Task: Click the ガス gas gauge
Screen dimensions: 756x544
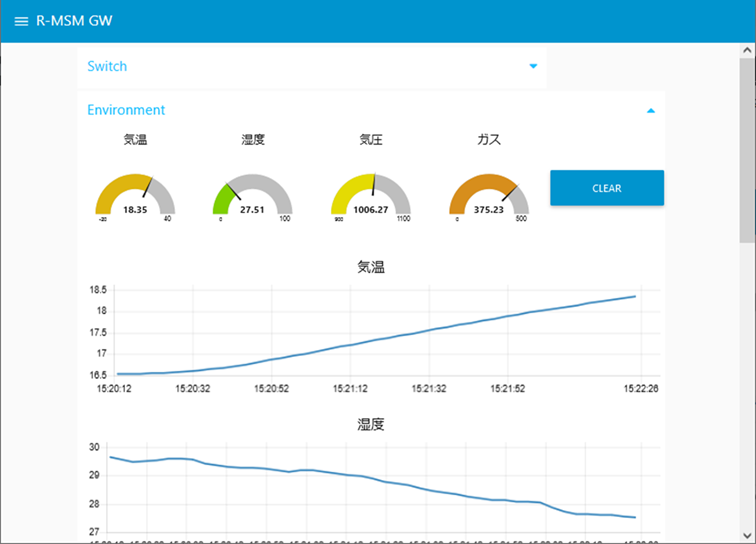Action: point(489,193)
